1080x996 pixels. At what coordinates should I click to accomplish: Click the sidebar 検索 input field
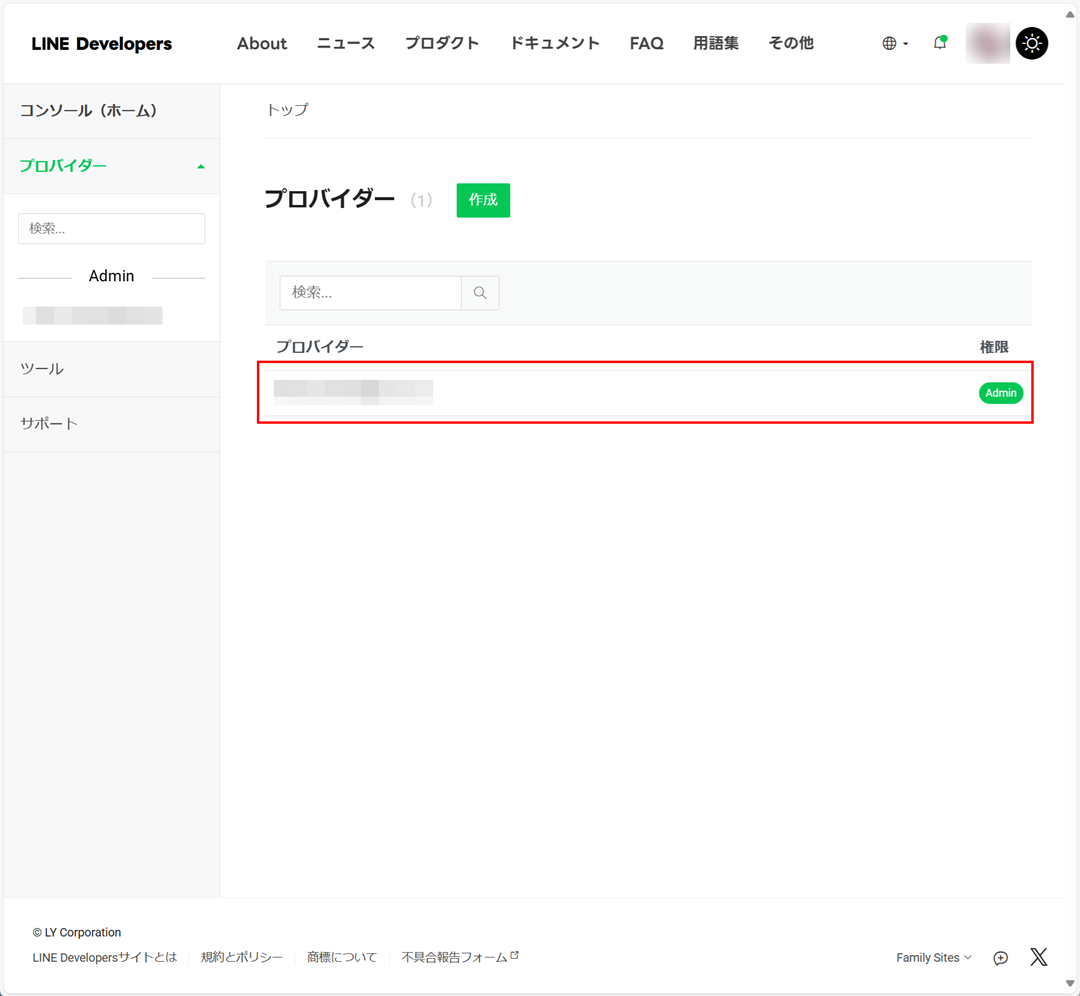(x=112, y=228)
